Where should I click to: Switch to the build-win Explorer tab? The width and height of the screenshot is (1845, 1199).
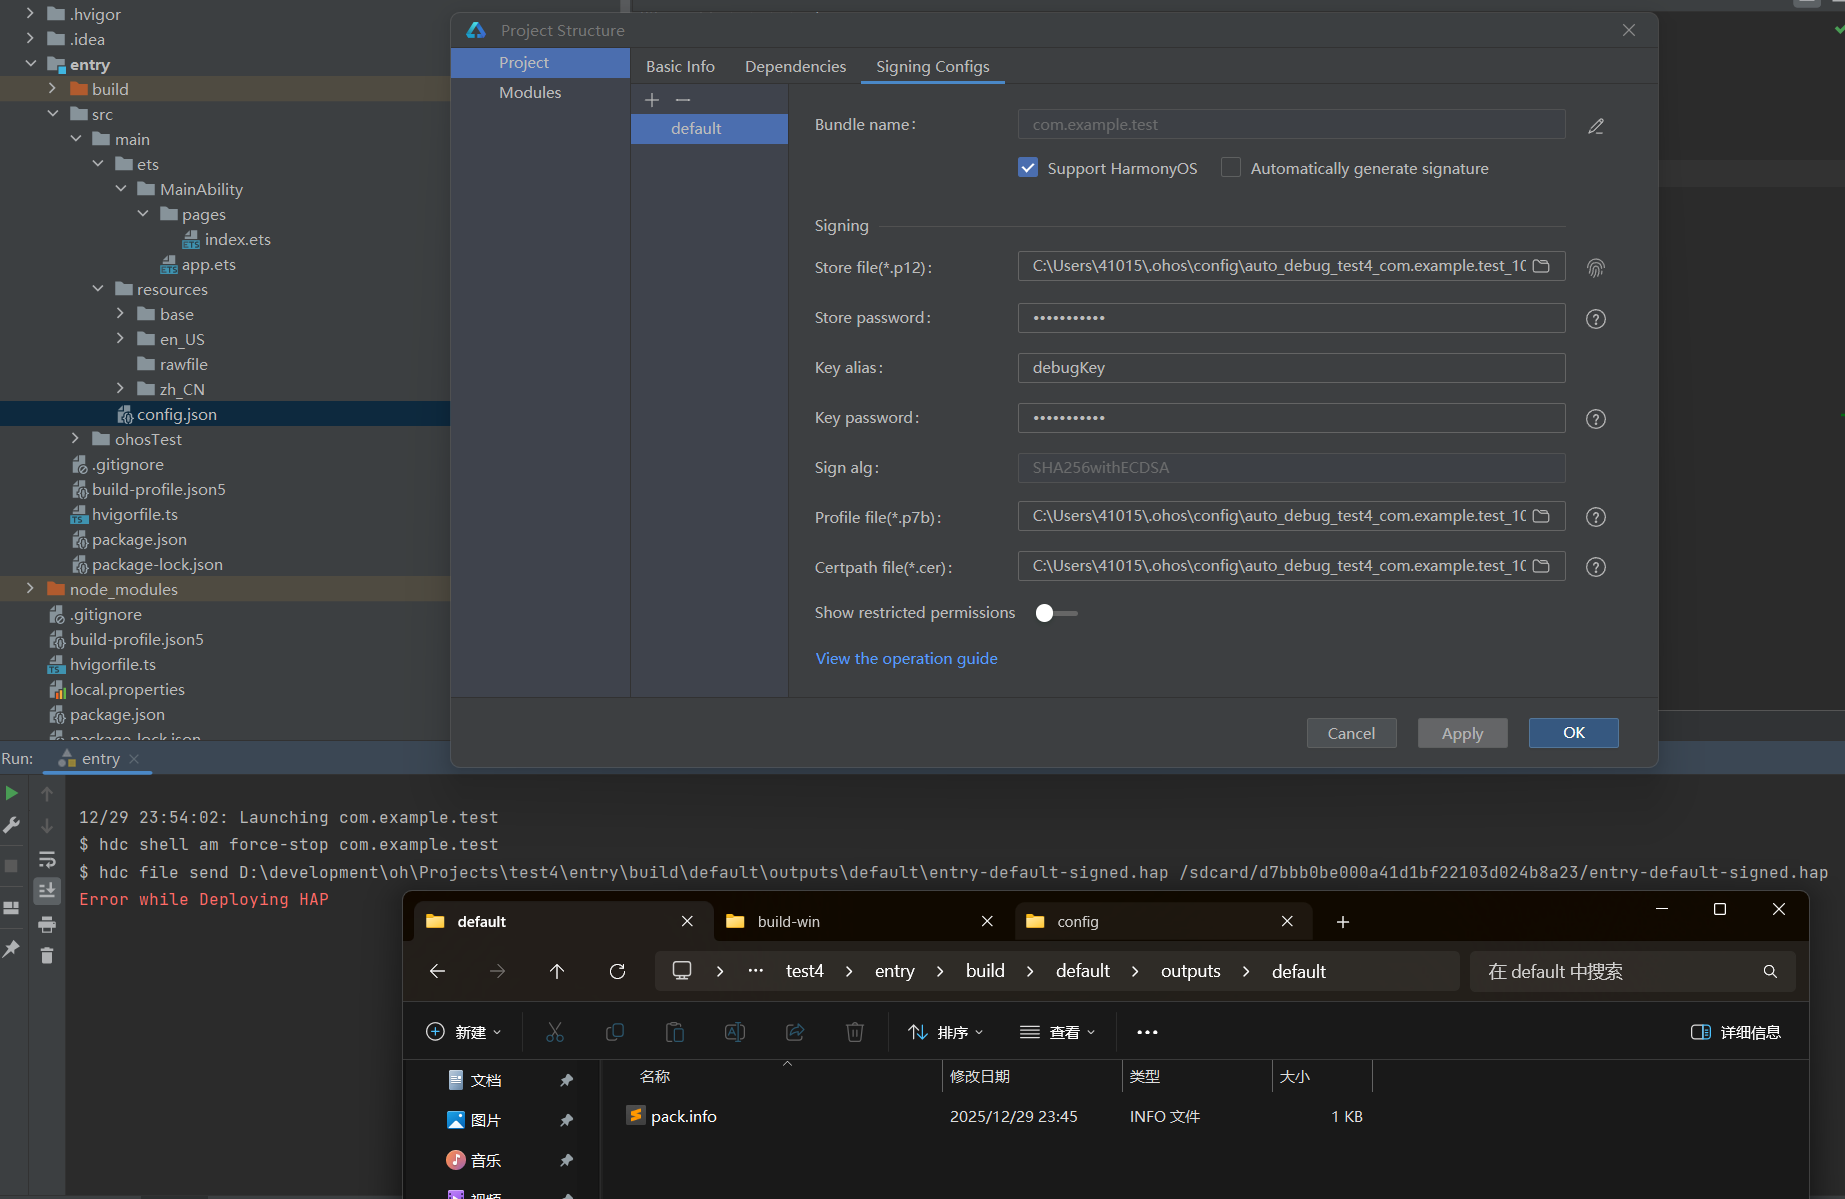tap(789, 921)
